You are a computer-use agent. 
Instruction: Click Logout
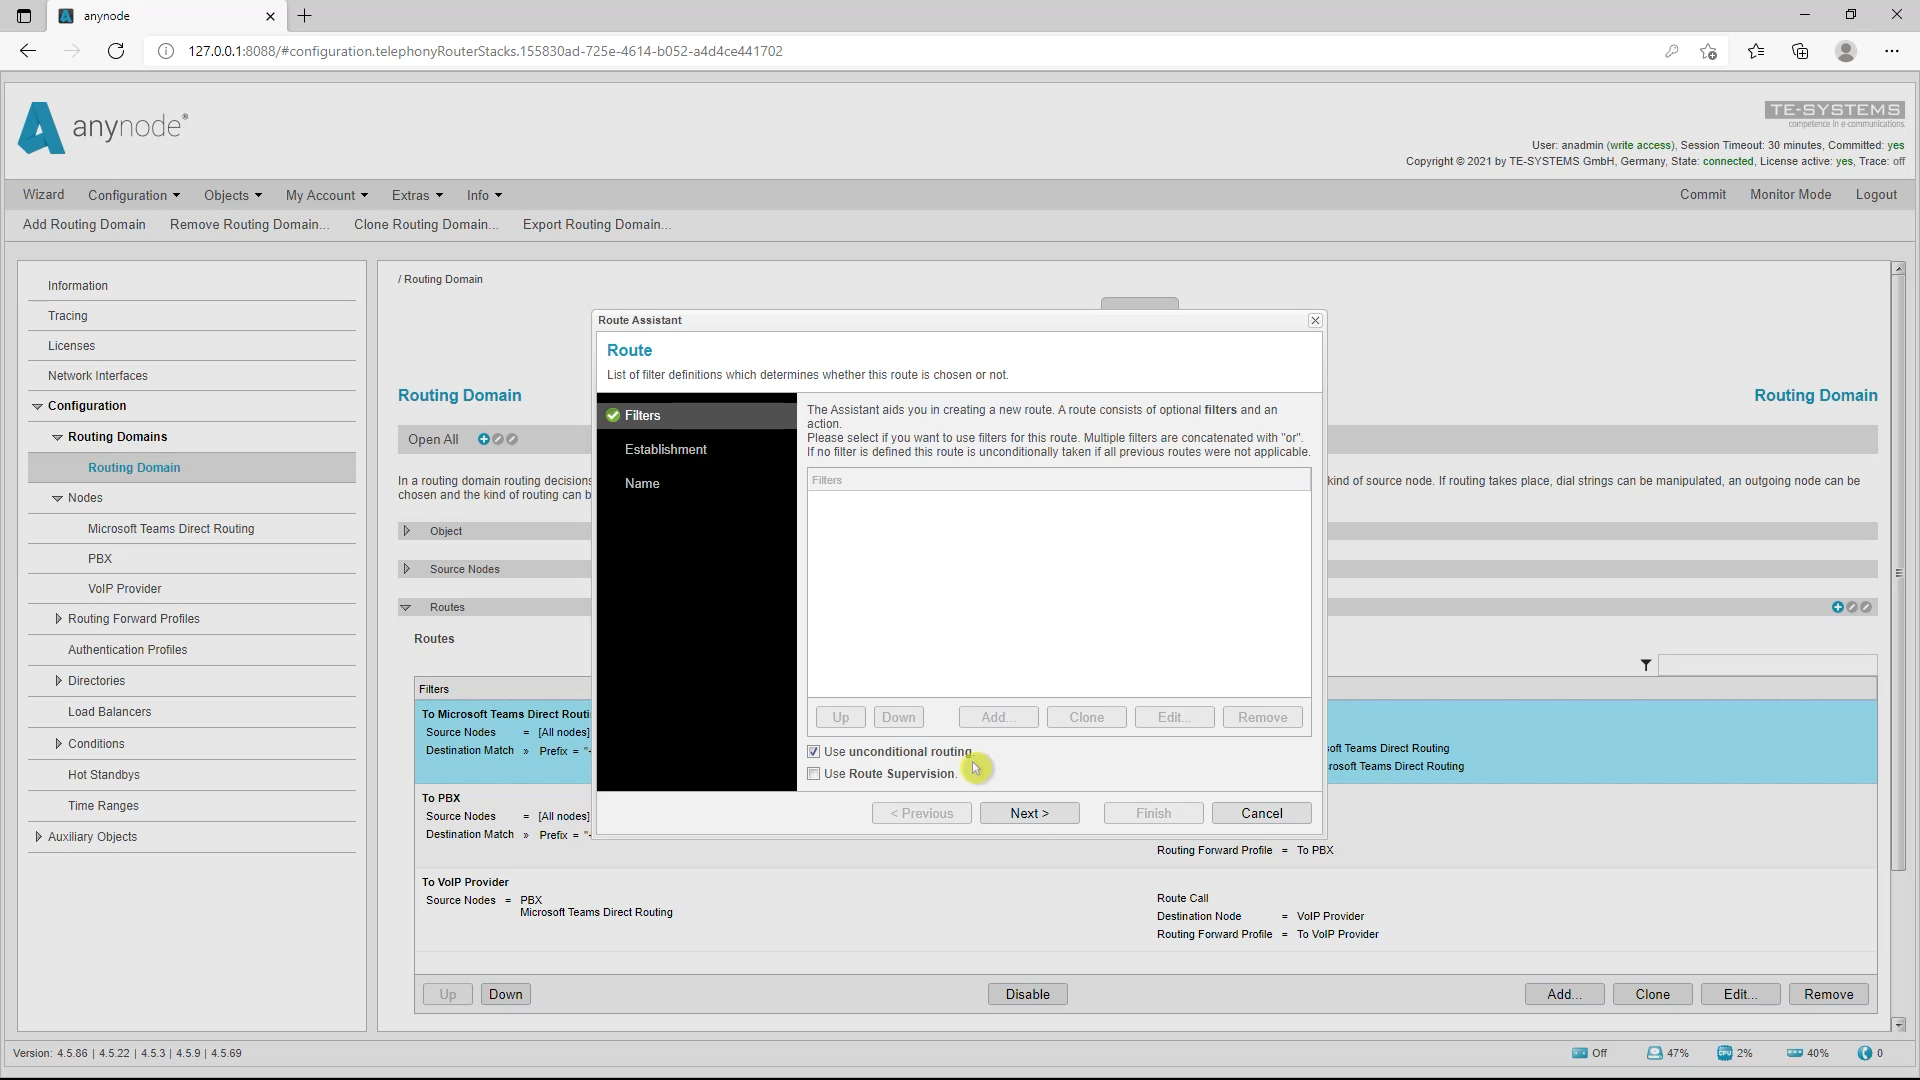1876,195
